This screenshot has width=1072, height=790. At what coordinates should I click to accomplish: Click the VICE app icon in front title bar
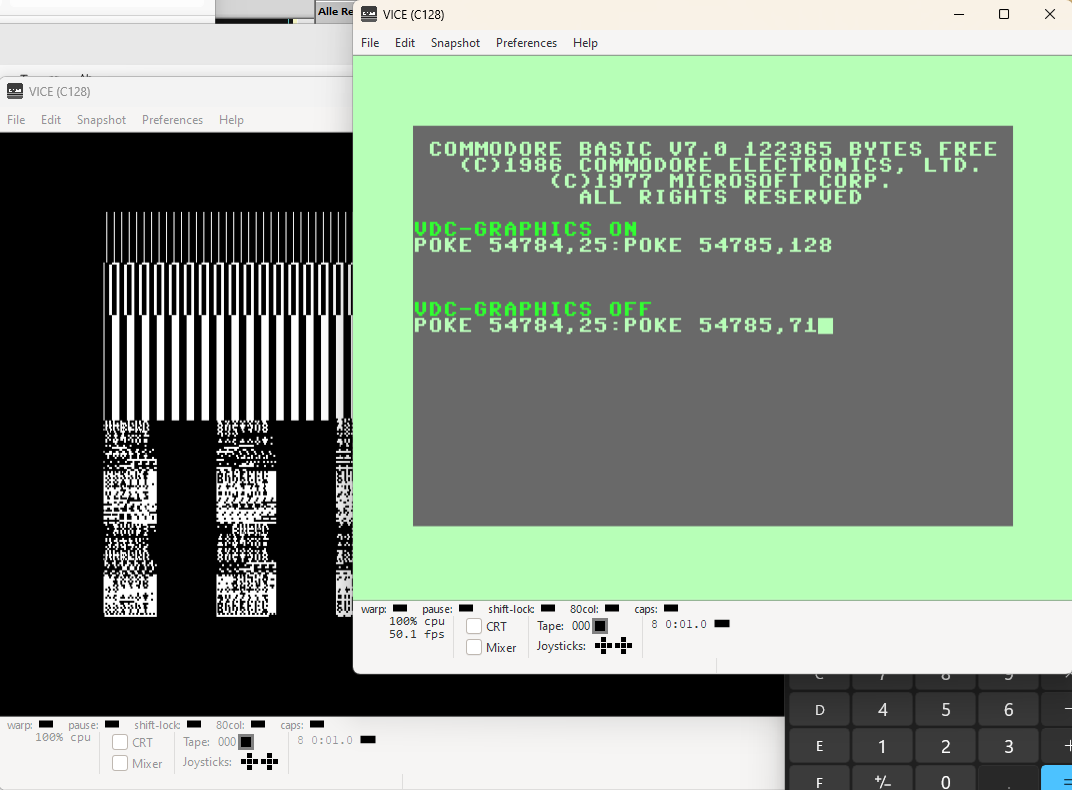(x=369, y=14)
